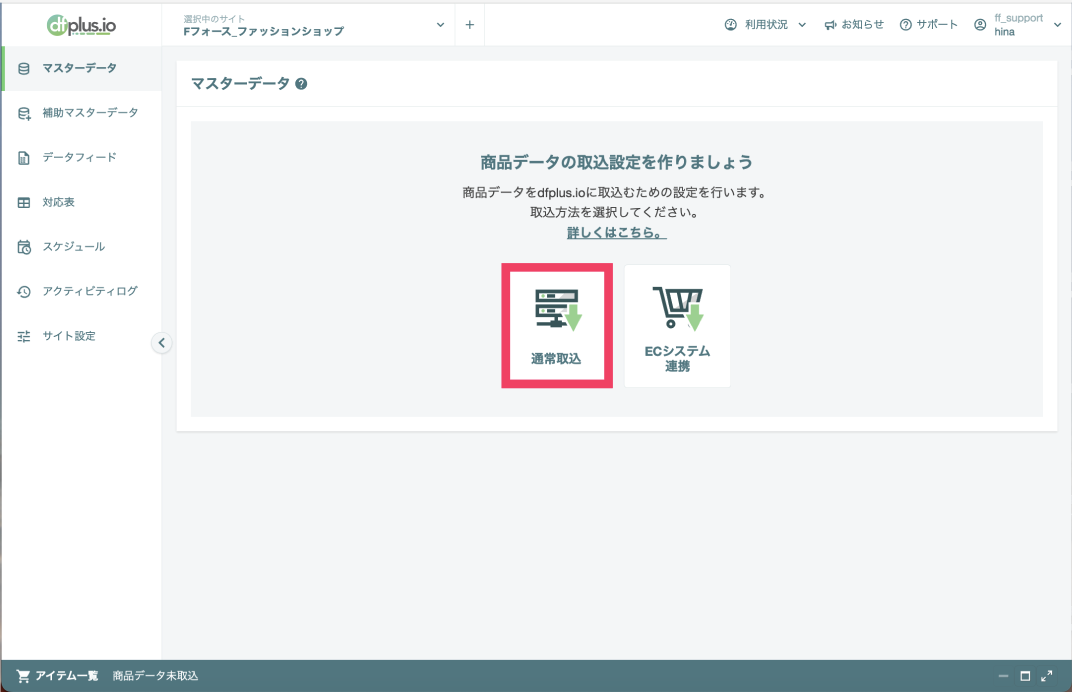Click the サポート question circle icon
1072x692 pixels.
point(906,25)
